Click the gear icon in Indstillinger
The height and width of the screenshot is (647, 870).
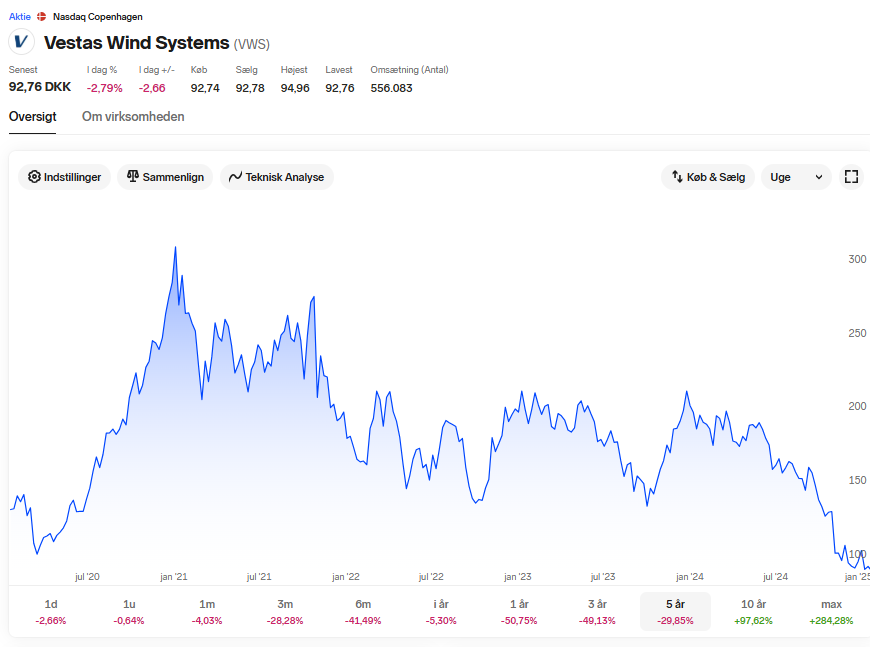34,177
